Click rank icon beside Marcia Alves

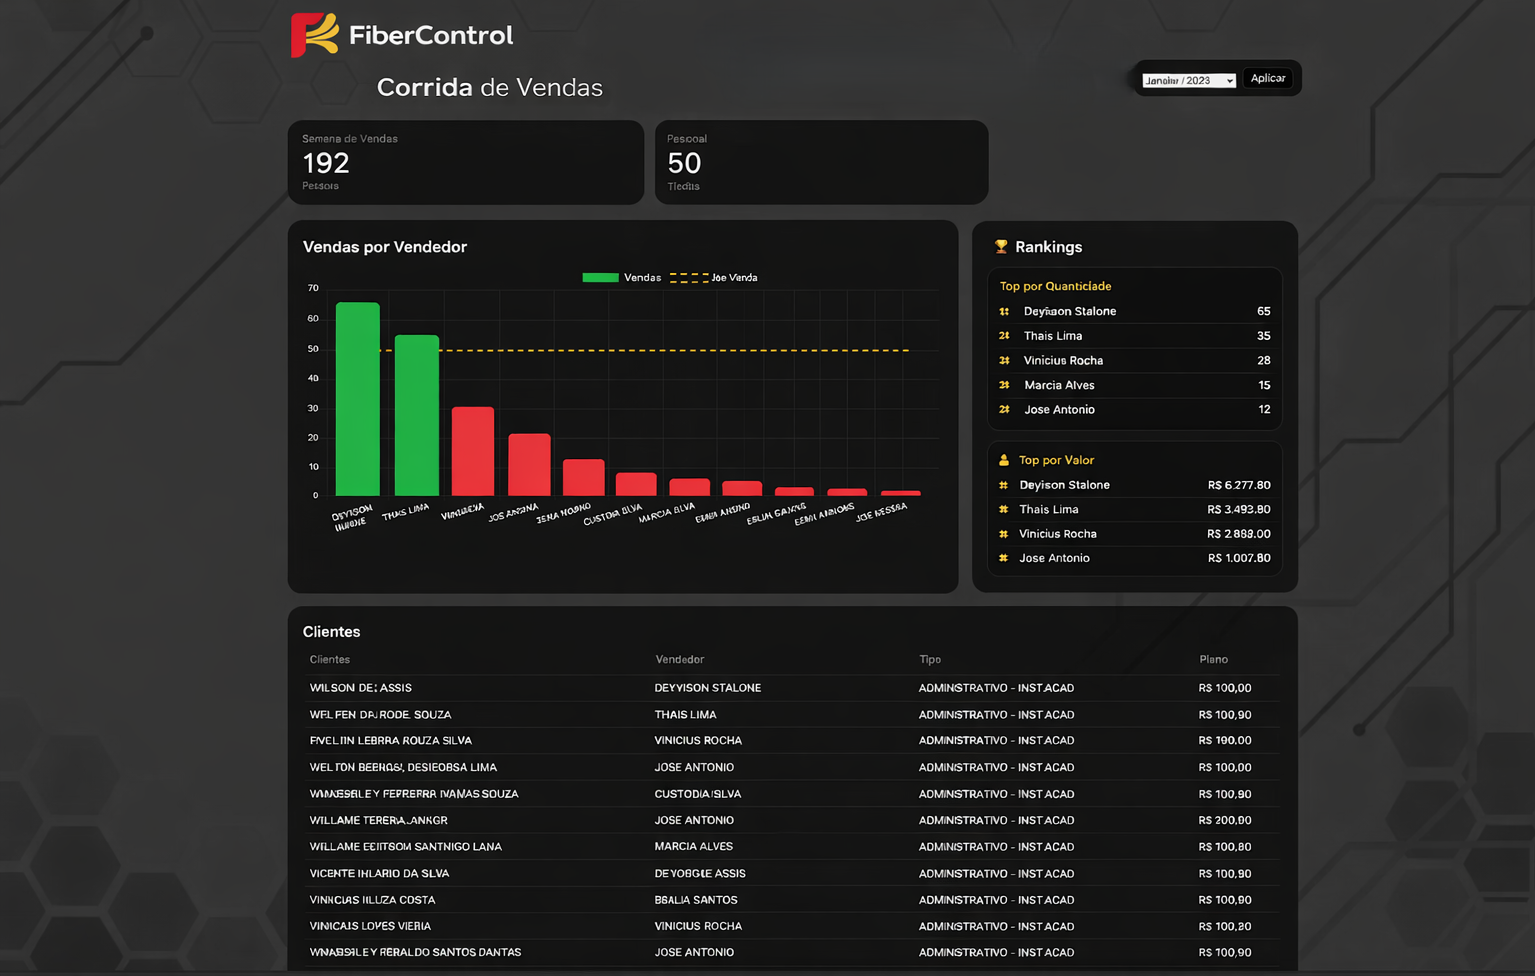[1004, 385]
